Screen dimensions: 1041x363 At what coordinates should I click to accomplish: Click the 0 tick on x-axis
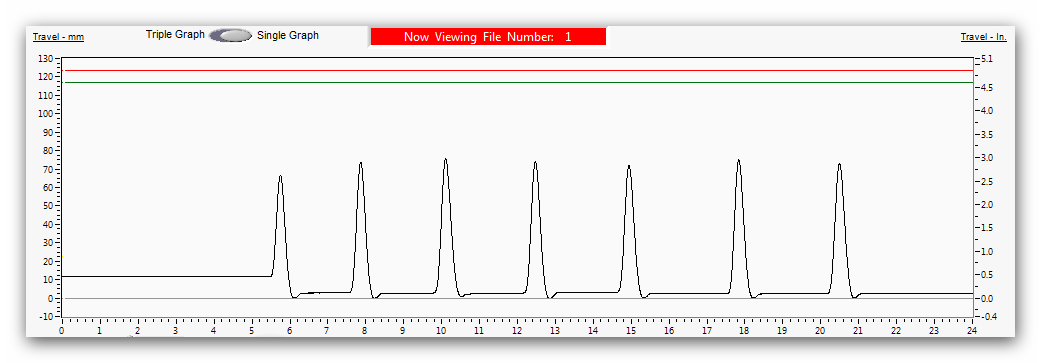coord(62,330)
